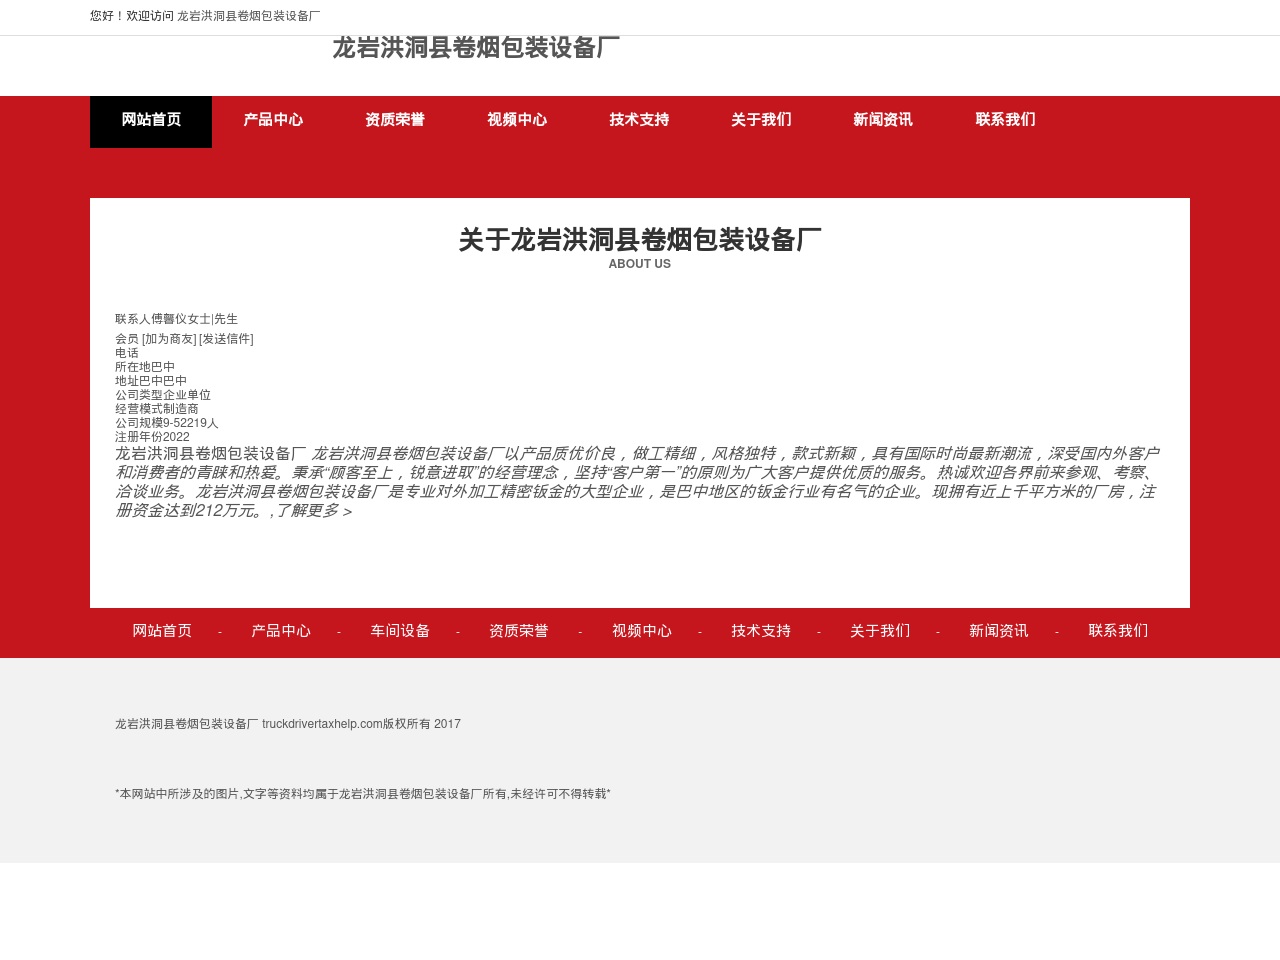Image resolution: width=1280 pixels, height=960 pixels.
Task: Open 新闻资讯 in the footer navigation
Action: 999,631
